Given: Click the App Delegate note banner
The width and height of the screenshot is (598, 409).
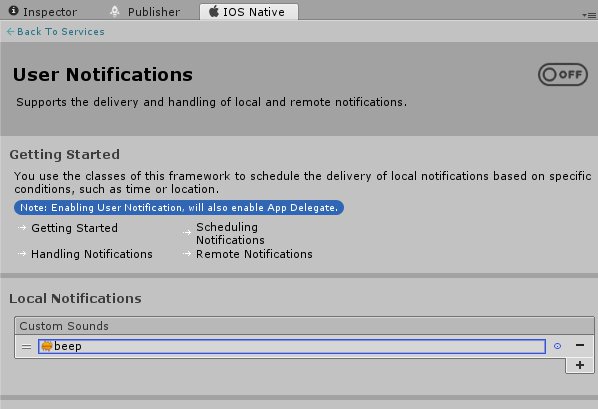Looking at the screenshot, I should (x=179, y=208).
